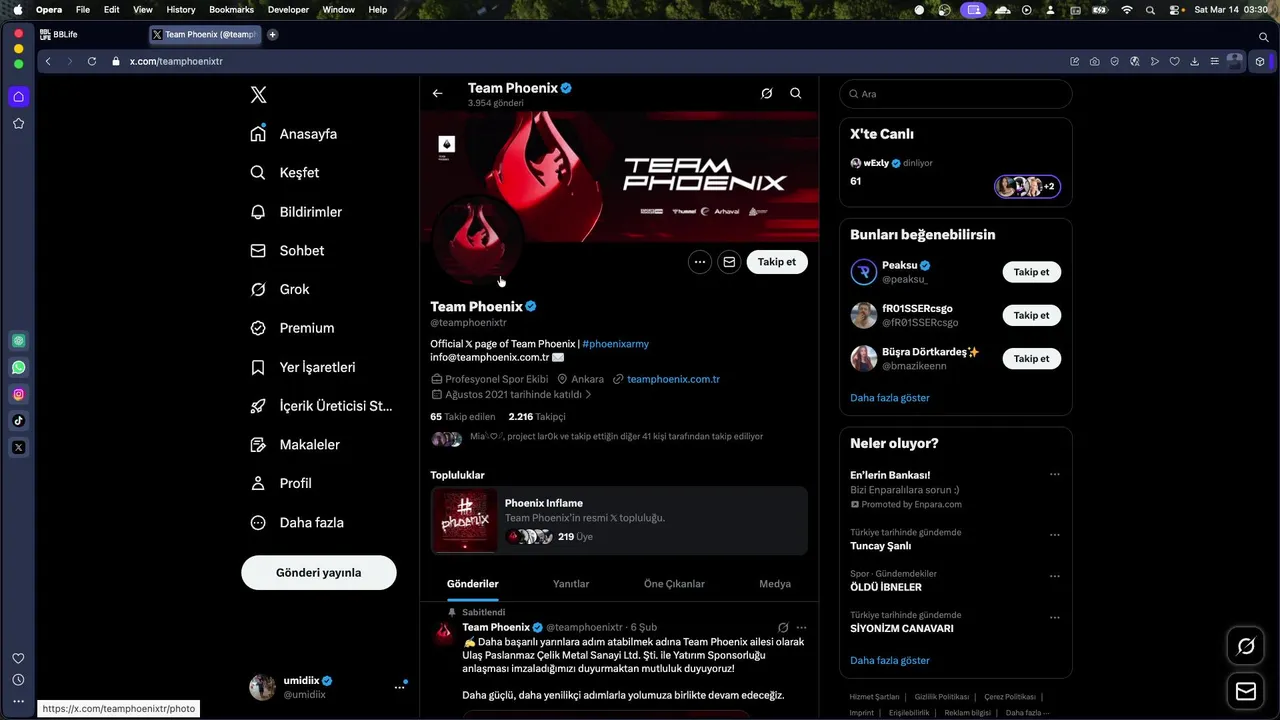Viewport: 1280px width, 720px height.
Task: Open the three-dot more options button on profile
Action: pyautogui.click(x=700, y=262)
